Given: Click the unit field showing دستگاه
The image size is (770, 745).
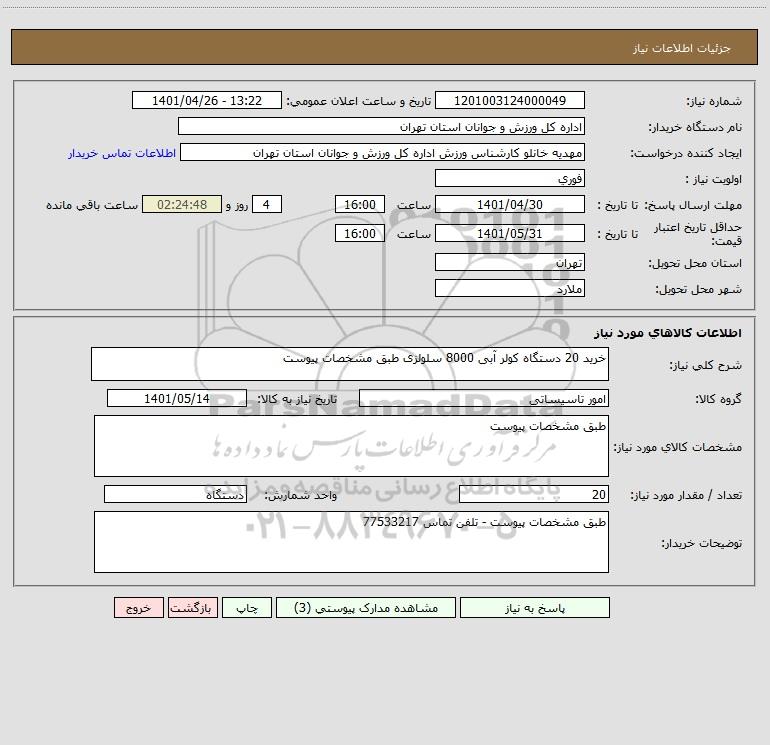Looking at the screenshot, I should pos(175,494).
